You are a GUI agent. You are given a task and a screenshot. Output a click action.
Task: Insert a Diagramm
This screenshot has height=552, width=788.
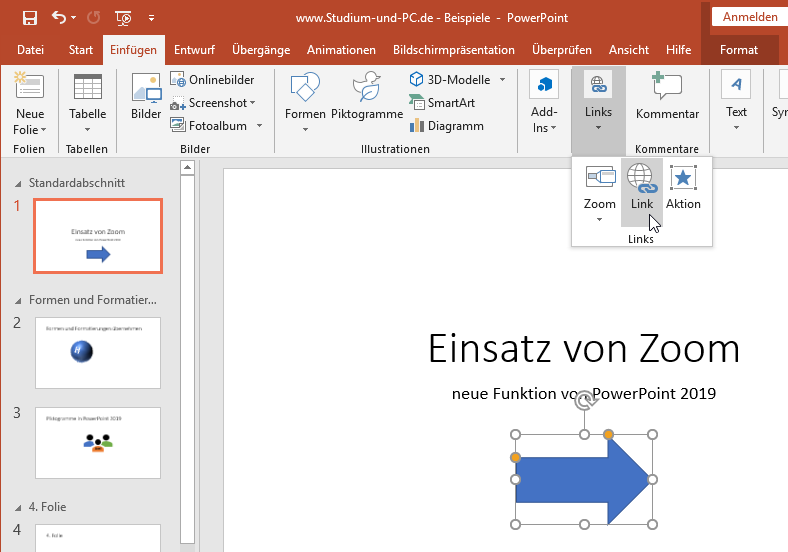[447, 125]
